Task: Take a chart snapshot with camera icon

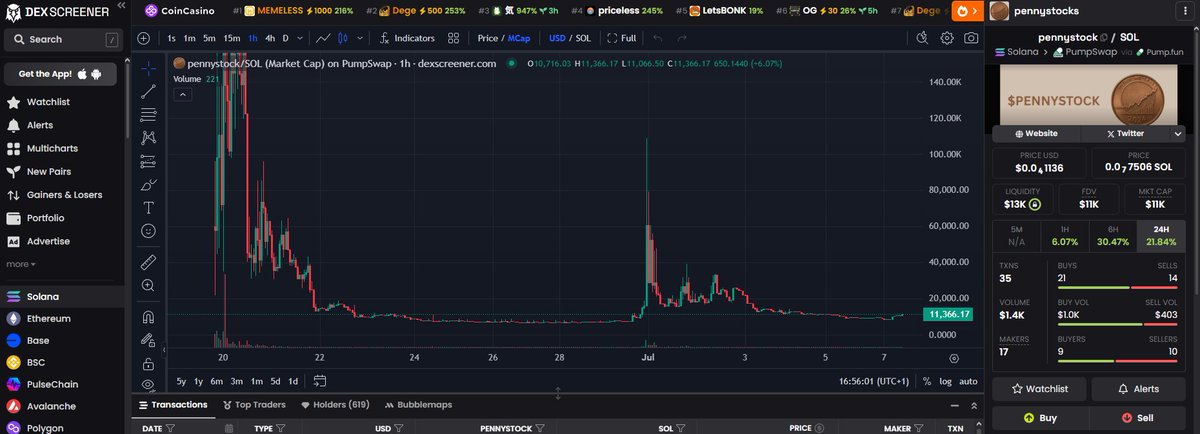Action: coord(971,38)
